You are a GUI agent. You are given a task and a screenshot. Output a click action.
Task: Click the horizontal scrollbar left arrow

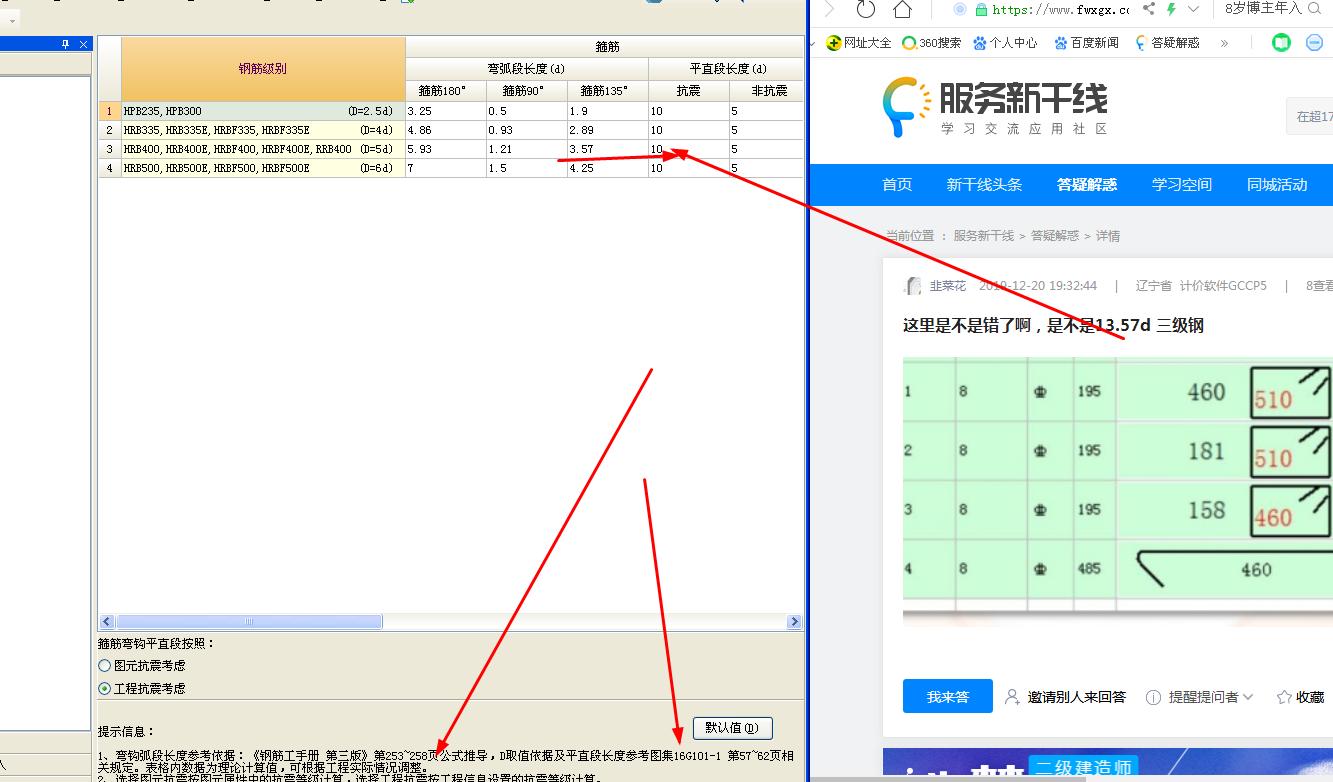pyautogui.click(x=106, y=622)
